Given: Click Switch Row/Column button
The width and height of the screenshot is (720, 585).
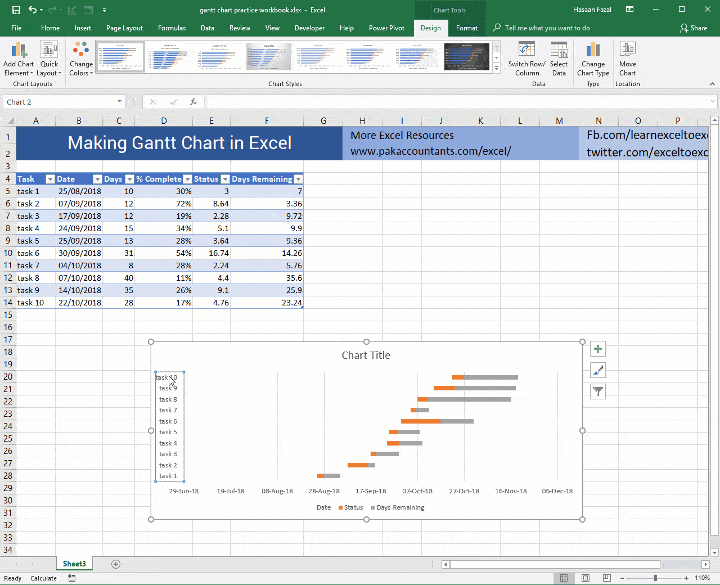Looking at the screenshot, I should pyautogui.click(x=527, y=59).
